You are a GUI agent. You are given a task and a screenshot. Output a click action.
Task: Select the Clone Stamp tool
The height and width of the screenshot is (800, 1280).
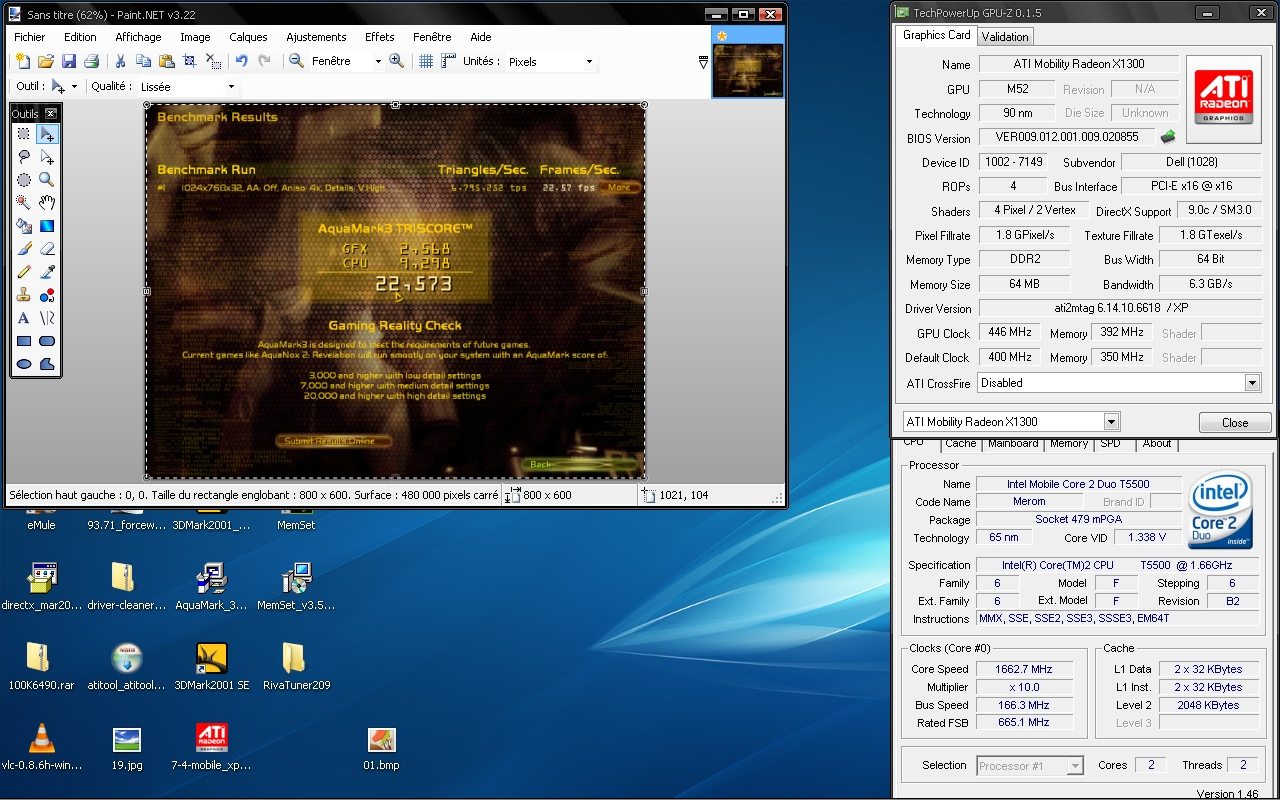tap(24, 295)
